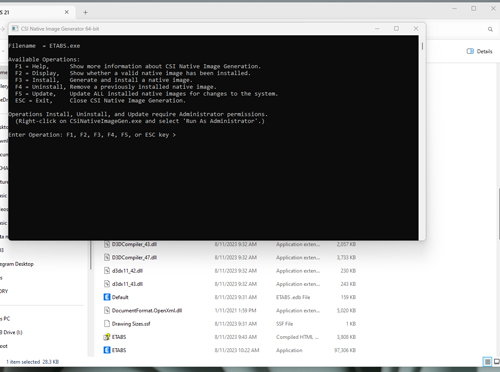Screen dimensions: 500x372
Task: Click the search icon in Explorer
Action: 490,29
